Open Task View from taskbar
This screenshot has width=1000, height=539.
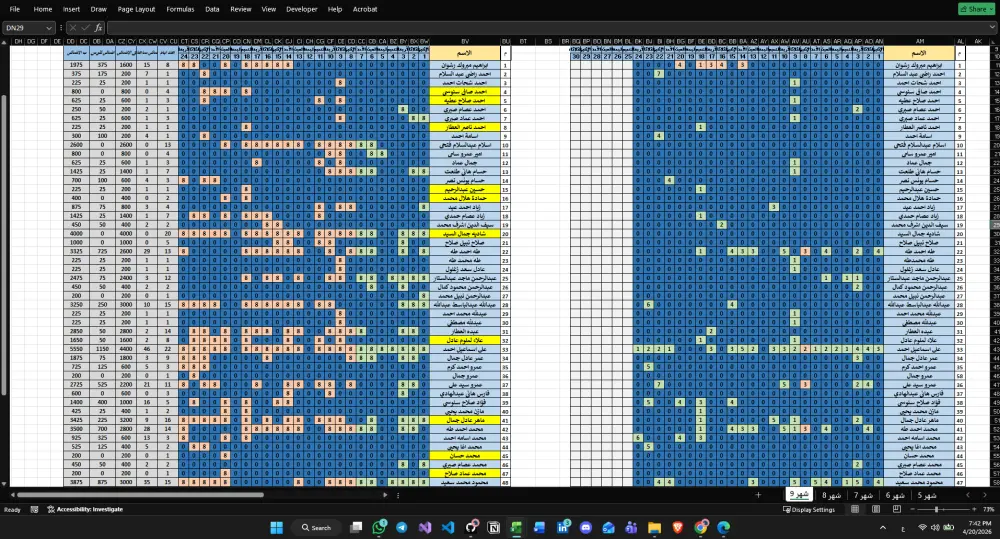tap(357, 528)
